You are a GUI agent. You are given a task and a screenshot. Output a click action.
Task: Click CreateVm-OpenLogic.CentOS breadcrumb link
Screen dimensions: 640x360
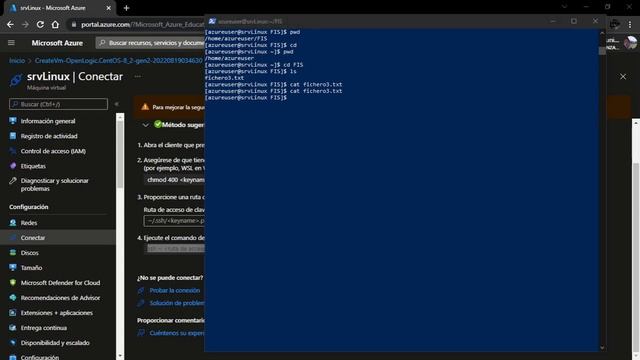point(118,60)
